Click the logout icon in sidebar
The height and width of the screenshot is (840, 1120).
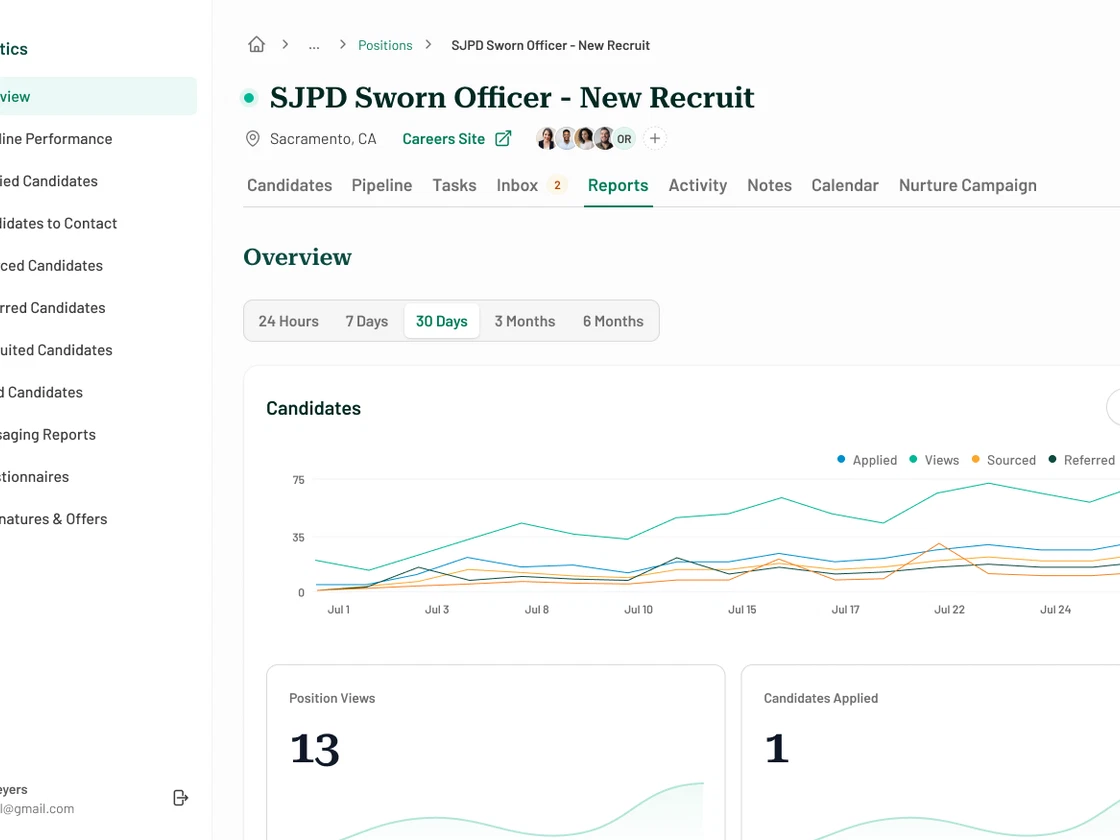click(x=181, y=798)
